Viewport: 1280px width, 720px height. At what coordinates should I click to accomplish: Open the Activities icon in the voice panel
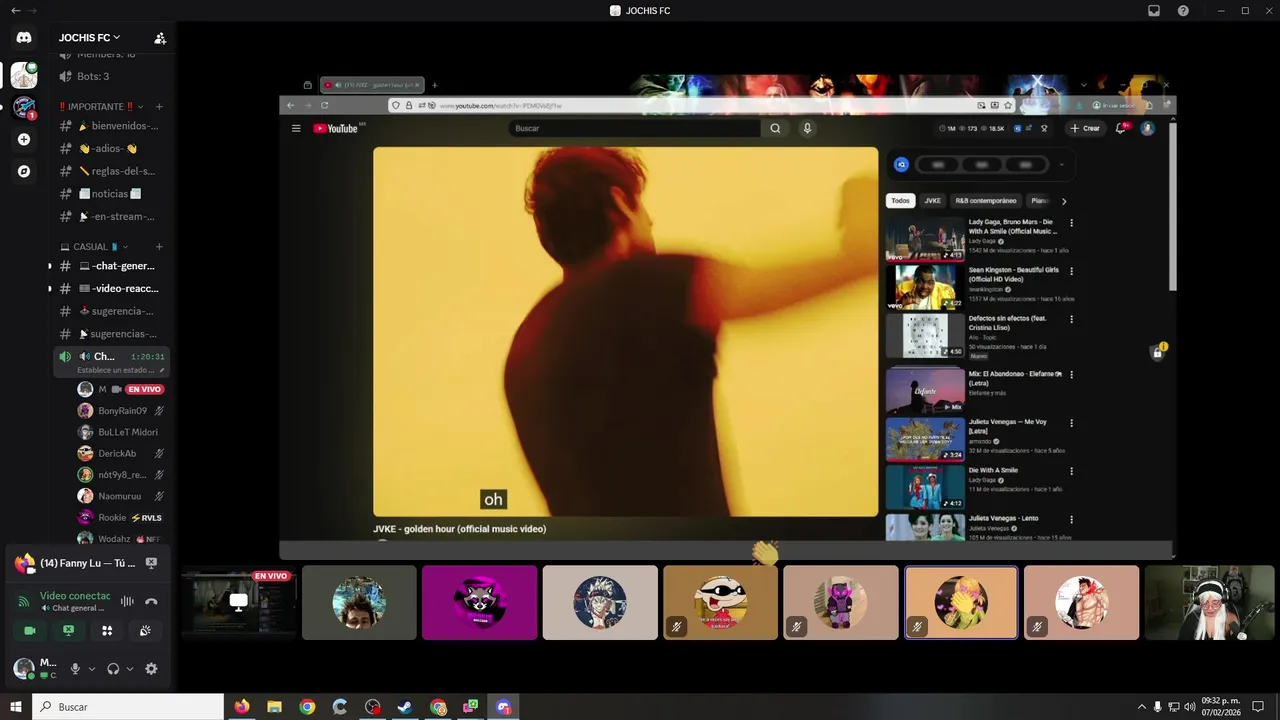coord(107,630)
